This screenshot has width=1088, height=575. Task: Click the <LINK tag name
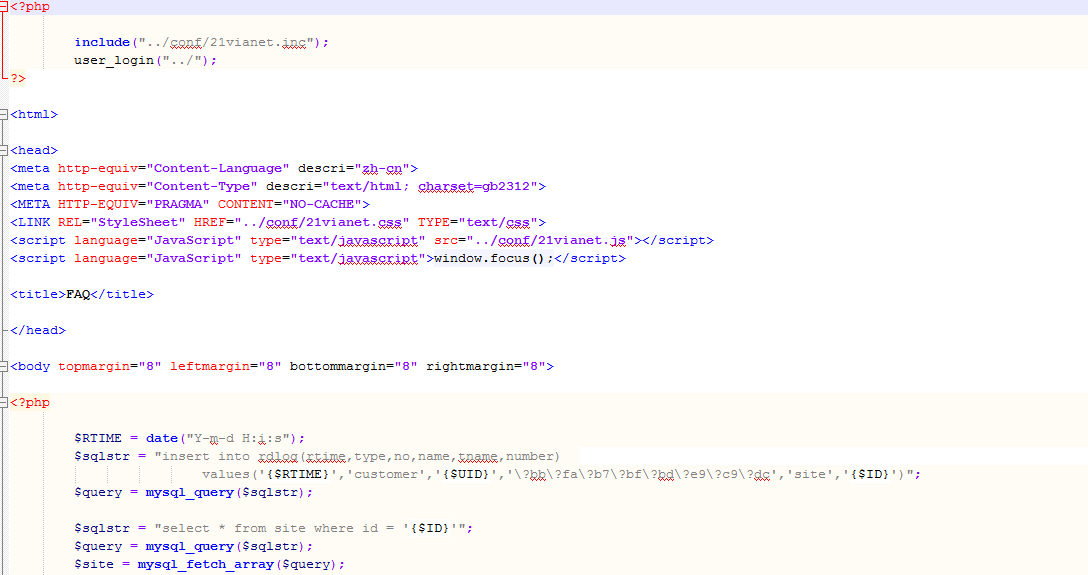click(x=30, y=222)
